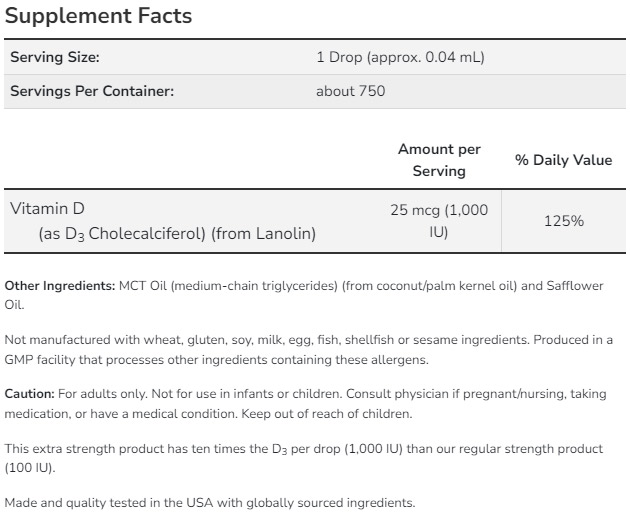Select the 1 Drop serving size value
Screen dimensions: 630x514
tap(400, 58)
